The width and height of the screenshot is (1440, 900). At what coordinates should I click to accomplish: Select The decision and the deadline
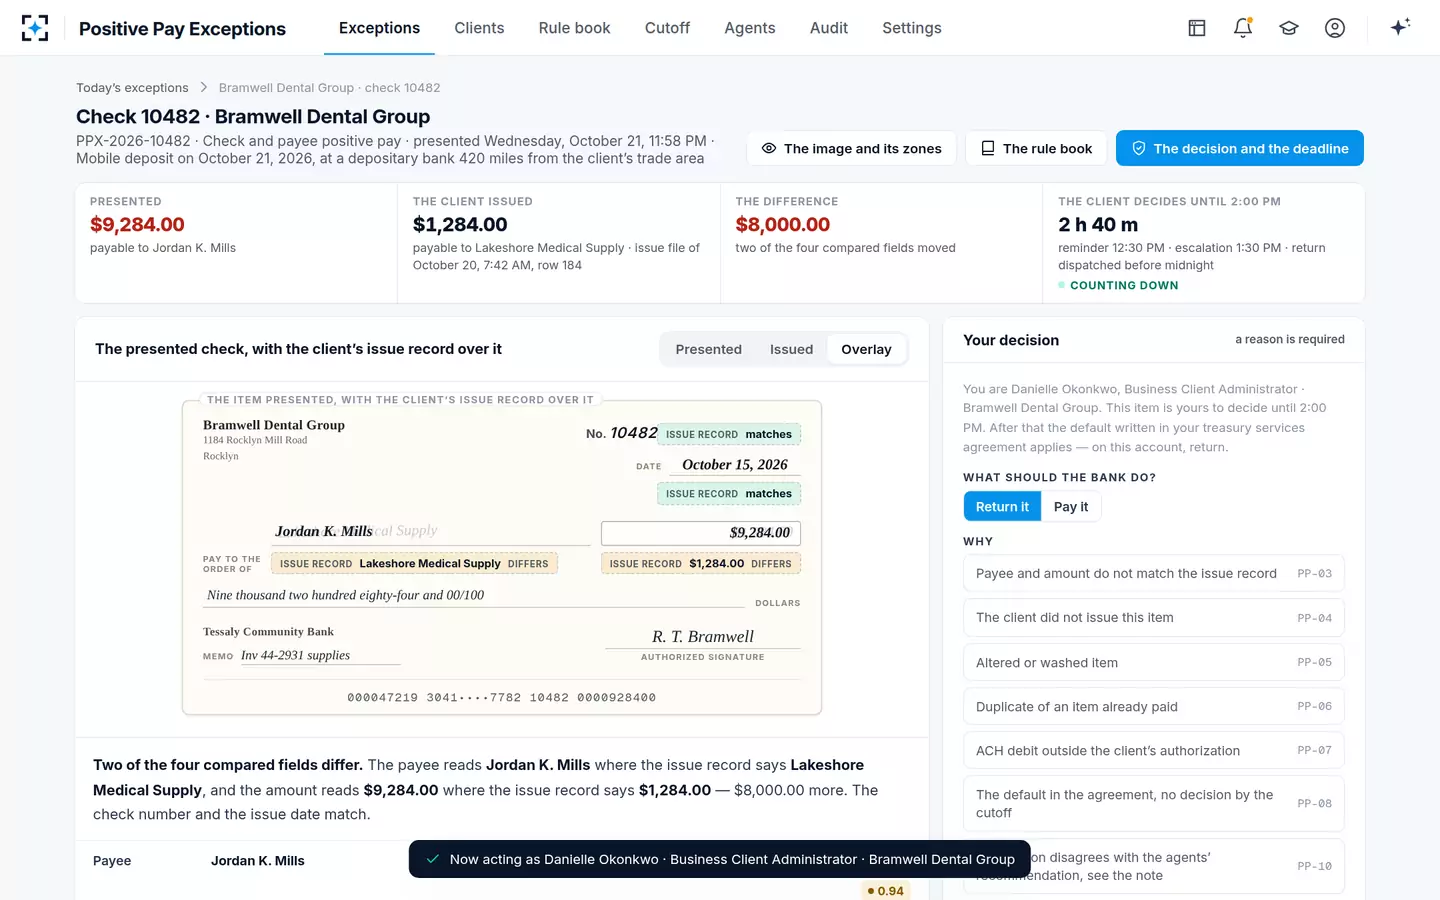pos(1240,148)
